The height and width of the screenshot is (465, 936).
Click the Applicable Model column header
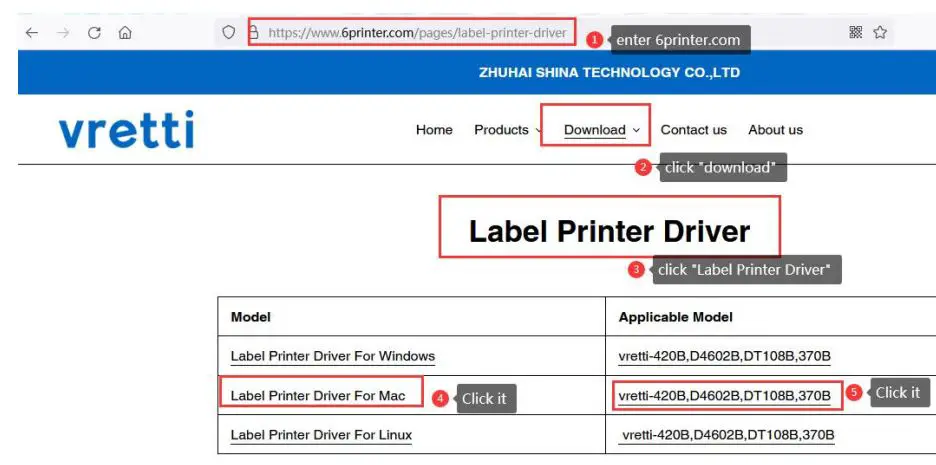pyautogui.click(x=676, y=317)
